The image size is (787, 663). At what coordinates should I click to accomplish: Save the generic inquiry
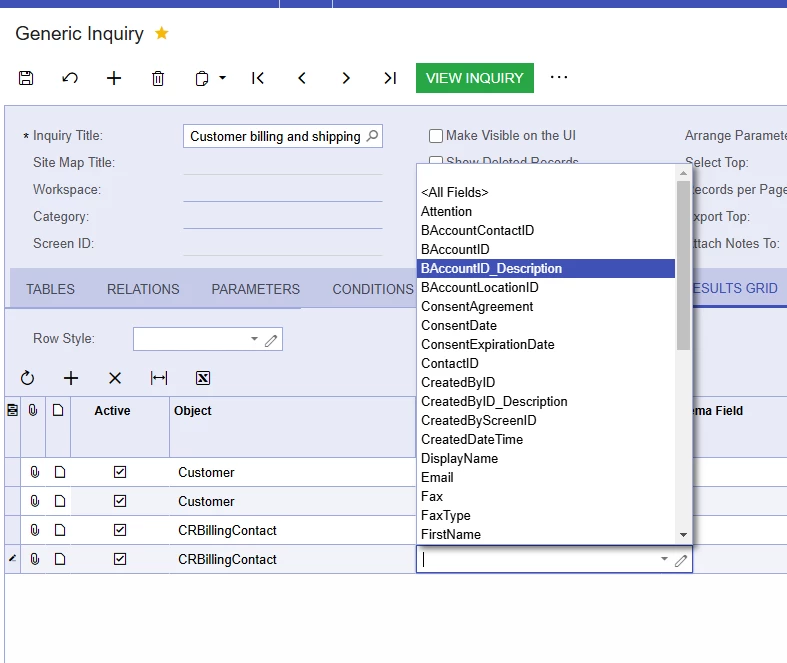coord(26,78)
